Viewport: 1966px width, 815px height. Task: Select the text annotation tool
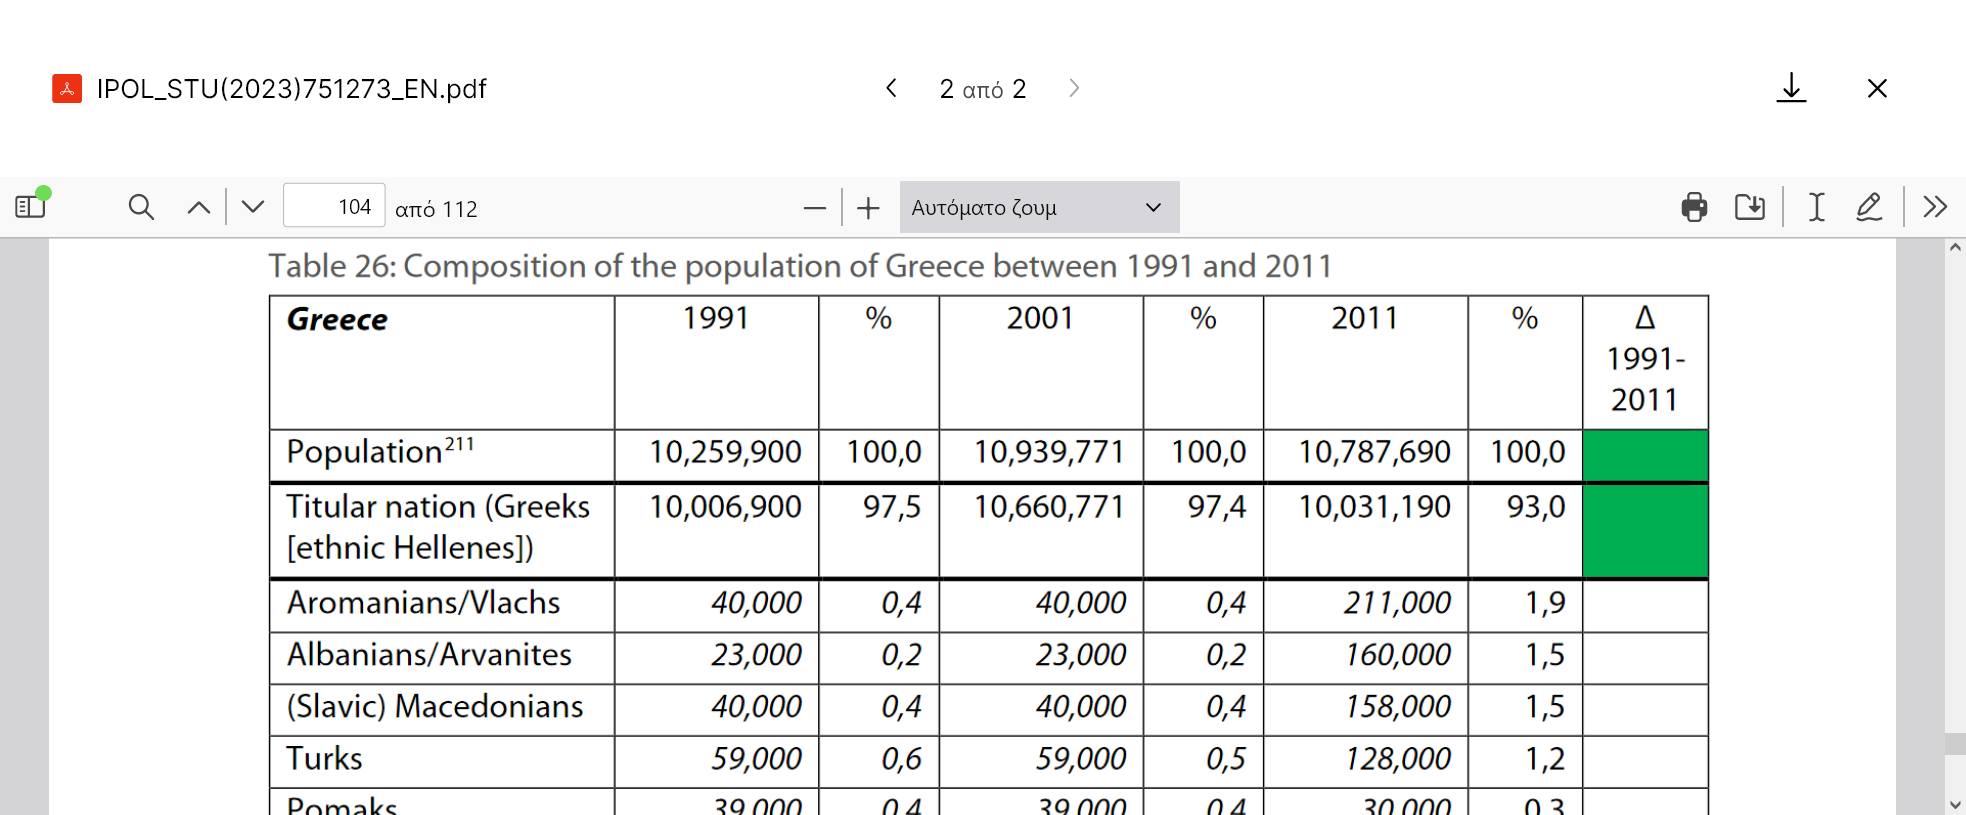[1816, 207]
